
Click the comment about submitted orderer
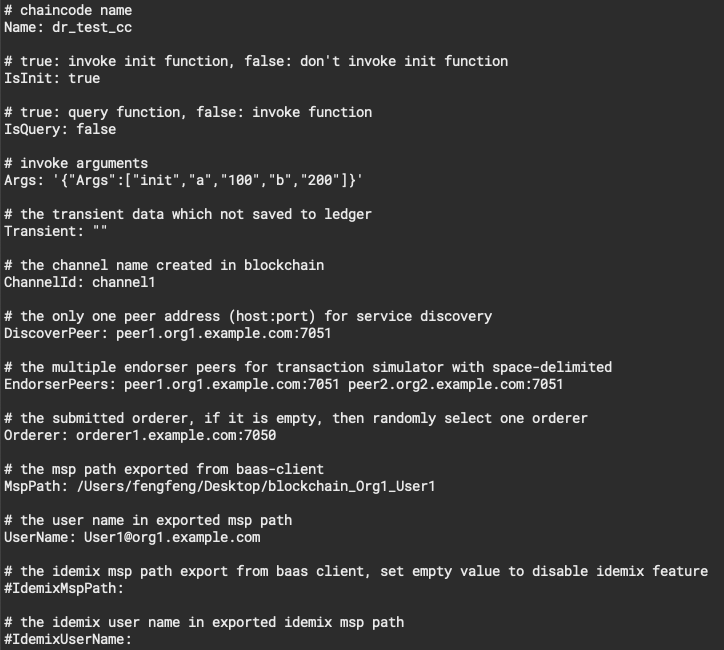(x=296, y=418)
